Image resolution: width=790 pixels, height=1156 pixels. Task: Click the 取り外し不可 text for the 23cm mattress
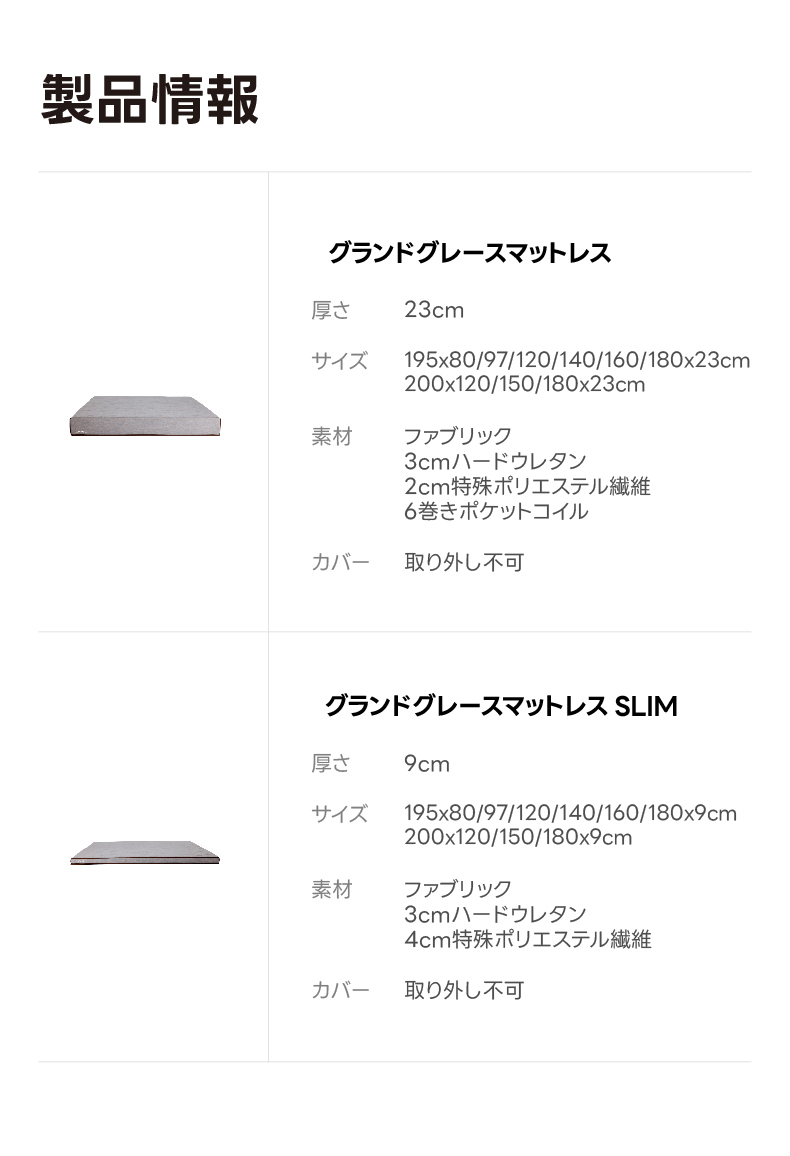464,562
